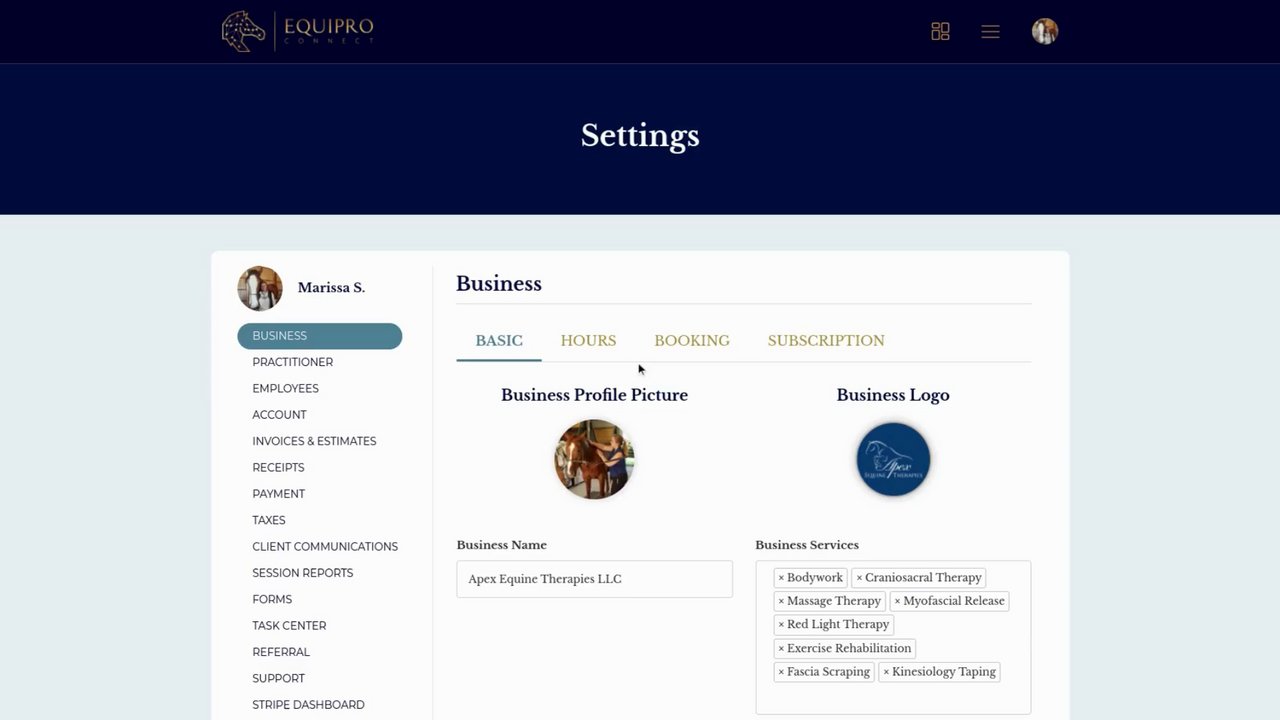Switch to the Hours tab
This screenshot has height=720, width=1280.
pyautogui.click(x=588, y=341)
